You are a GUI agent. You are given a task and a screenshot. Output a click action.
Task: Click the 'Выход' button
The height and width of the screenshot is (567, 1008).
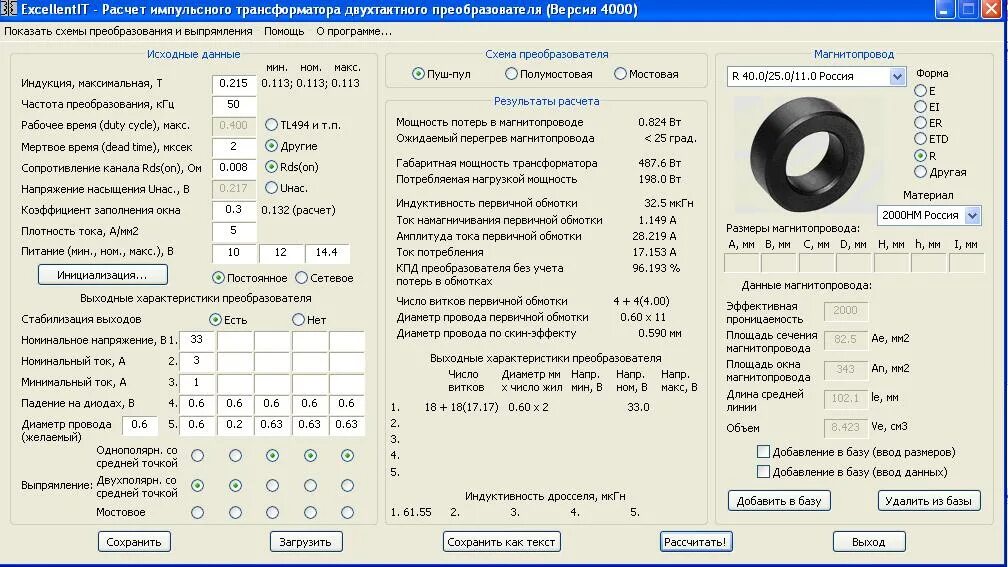[x=868, y=542]
